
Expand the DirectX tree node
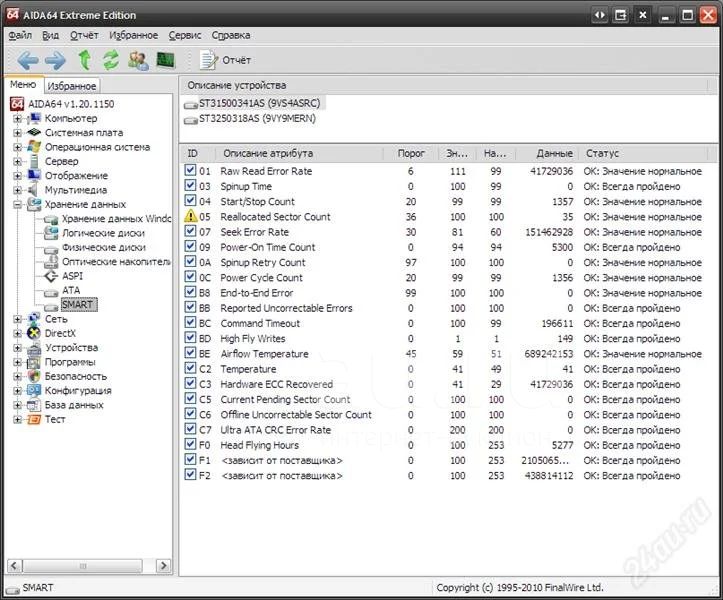(17, 333)
